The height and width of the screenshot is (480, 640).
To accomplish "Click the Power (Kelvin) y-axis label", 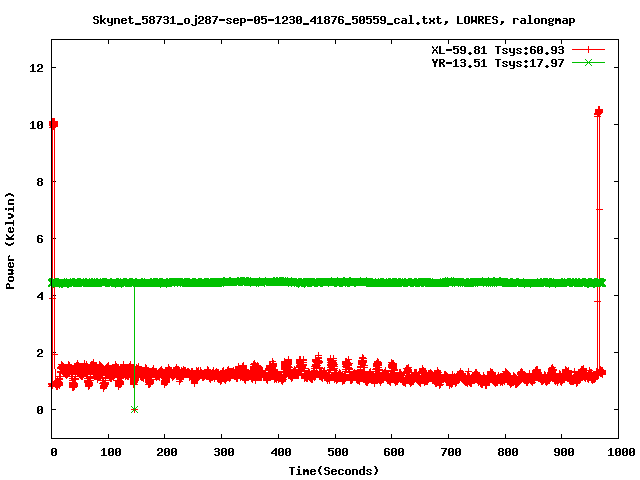I will (x=10, y=241).
